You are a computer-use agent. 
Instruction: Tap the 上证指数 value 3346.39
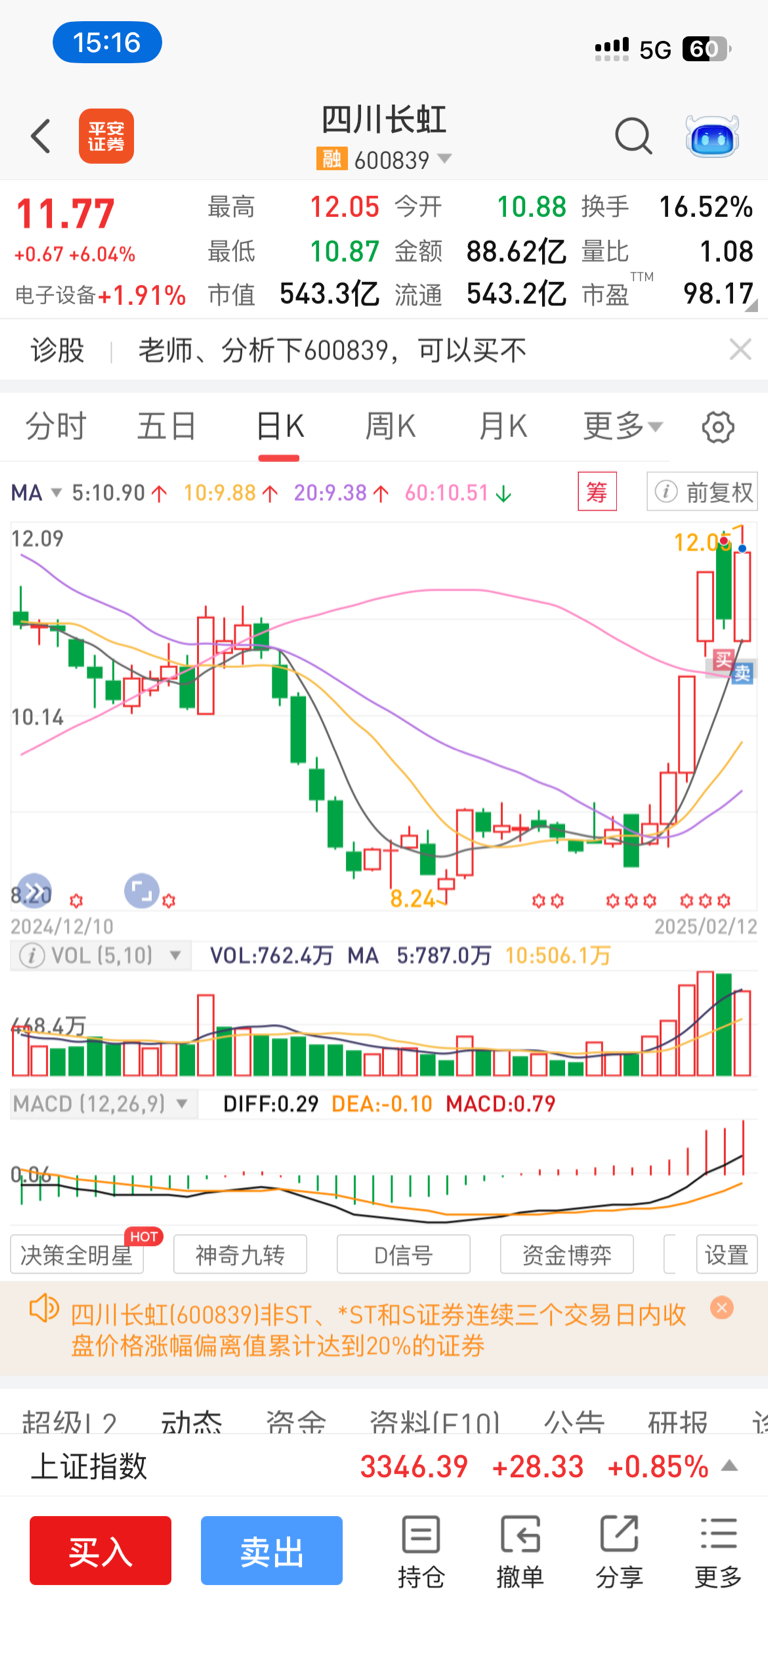click(x=414, y=1467)
